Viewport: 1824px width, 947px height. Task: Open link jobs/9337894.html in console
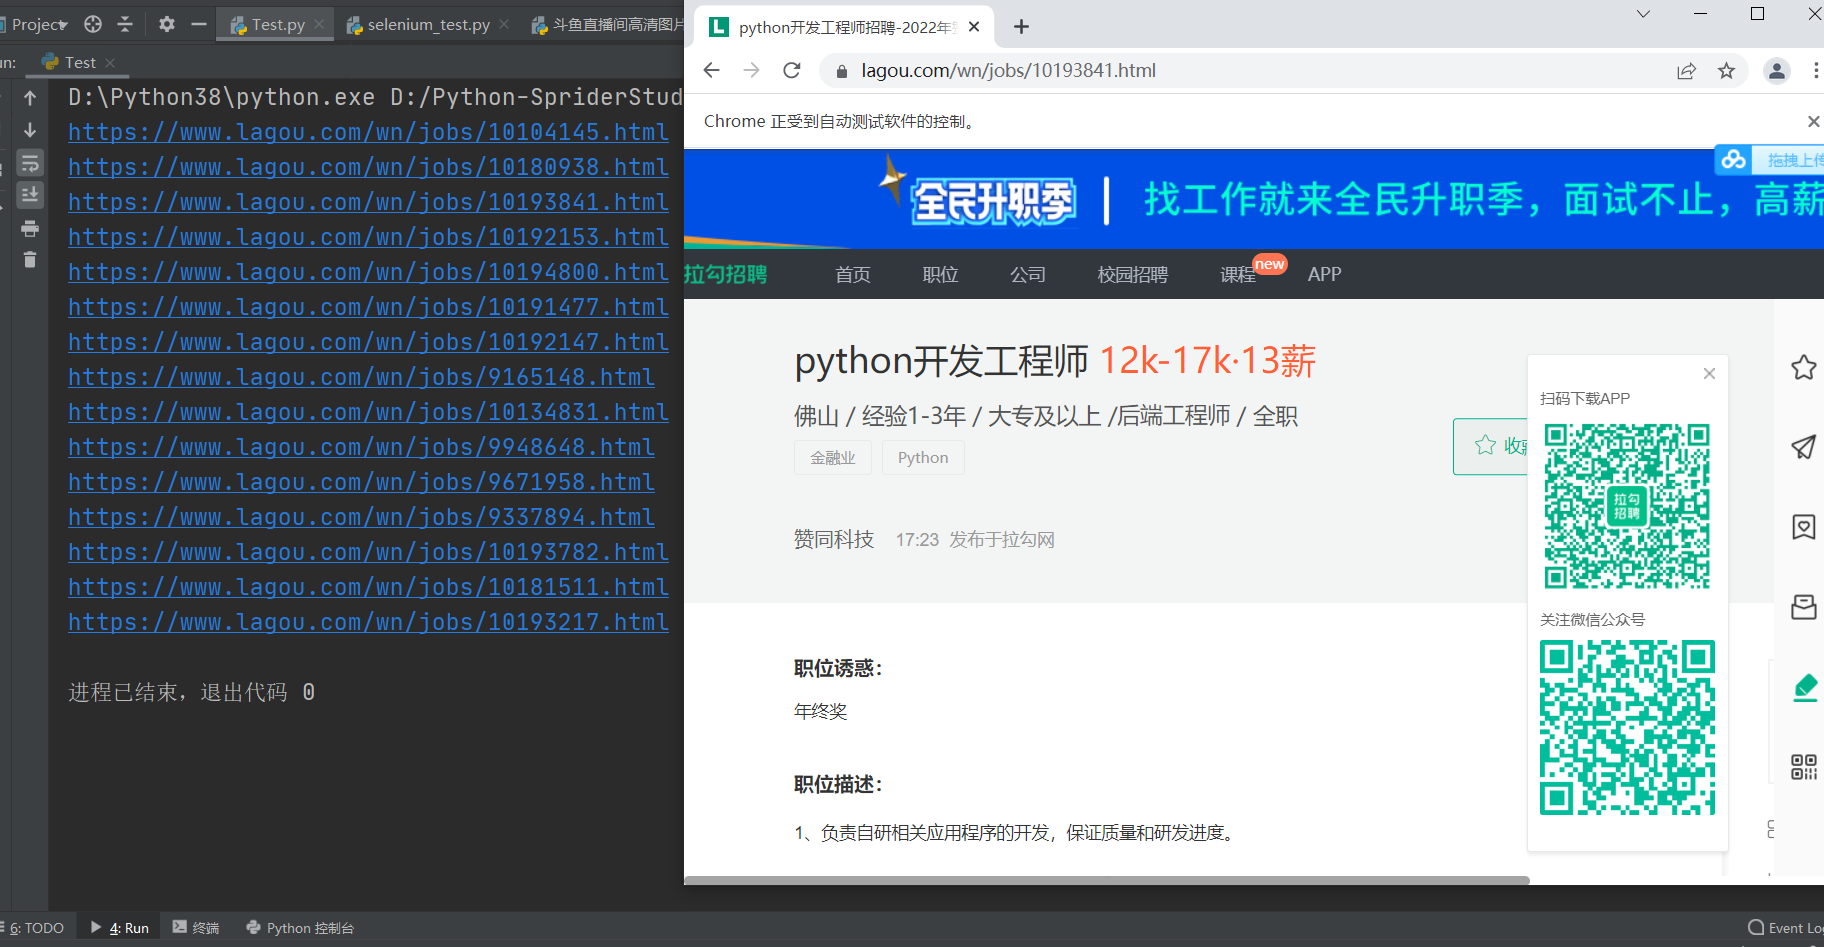[x=361, y=517]
